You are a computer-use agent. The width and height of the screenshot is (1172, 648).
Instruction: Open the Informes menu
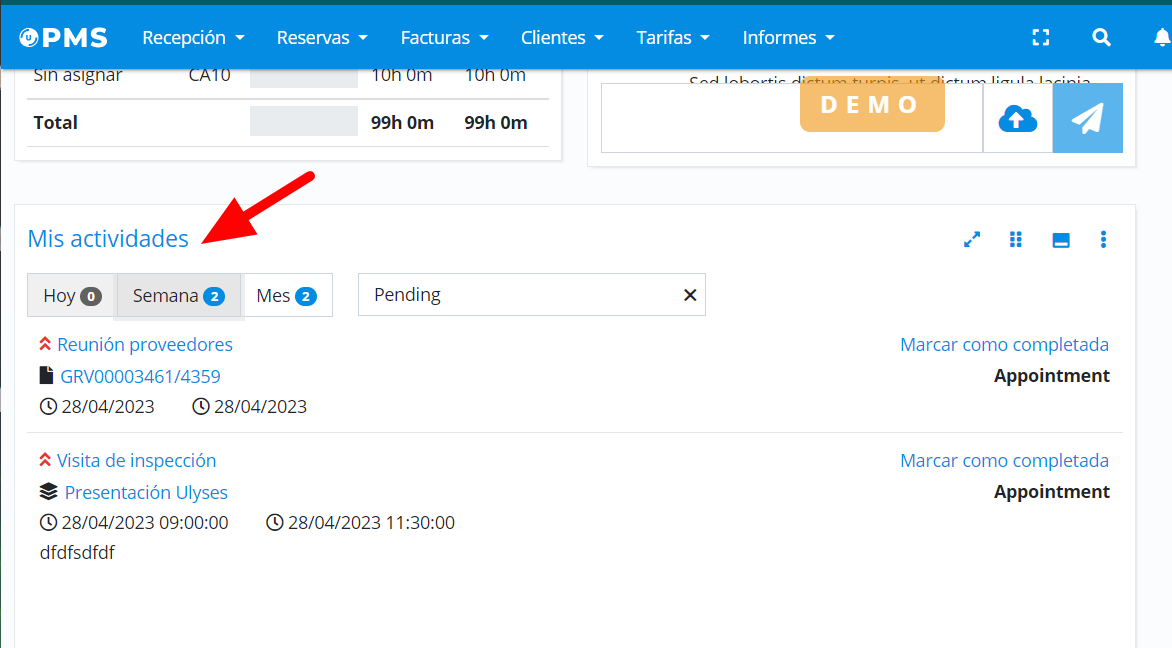coord(788,38)
